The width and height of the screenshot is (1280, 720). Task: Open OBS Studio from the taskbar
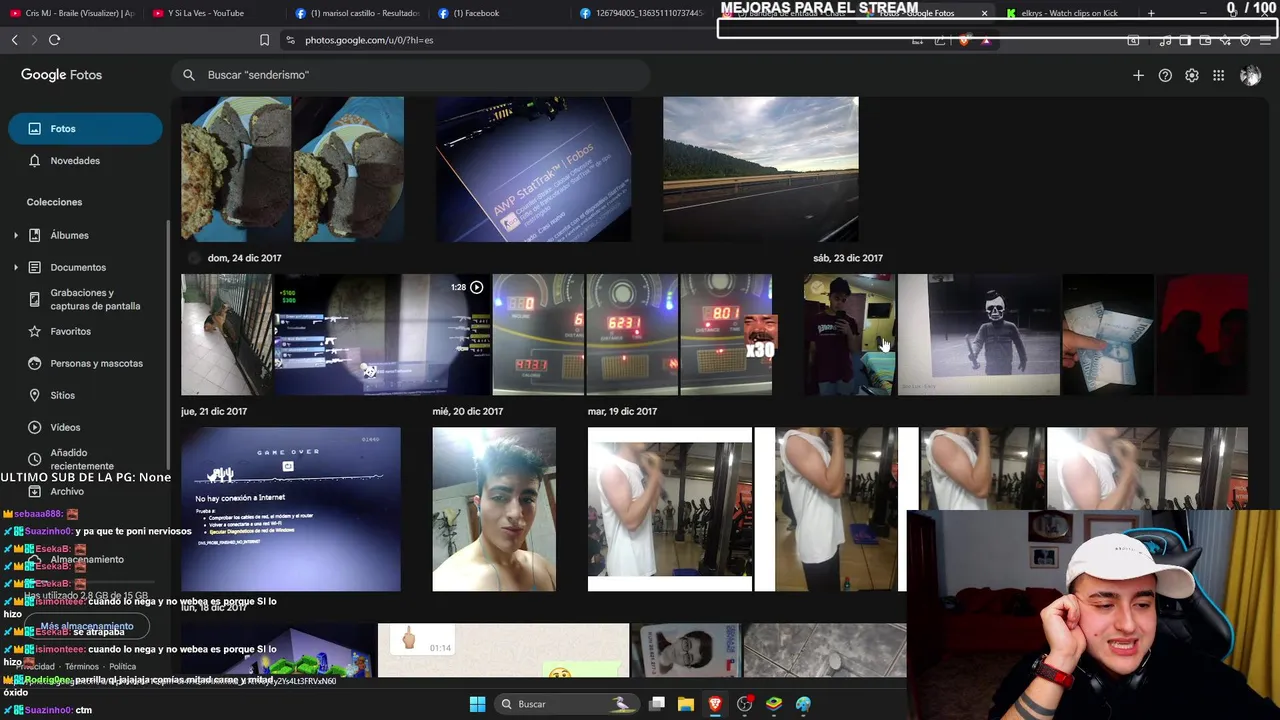744,704
